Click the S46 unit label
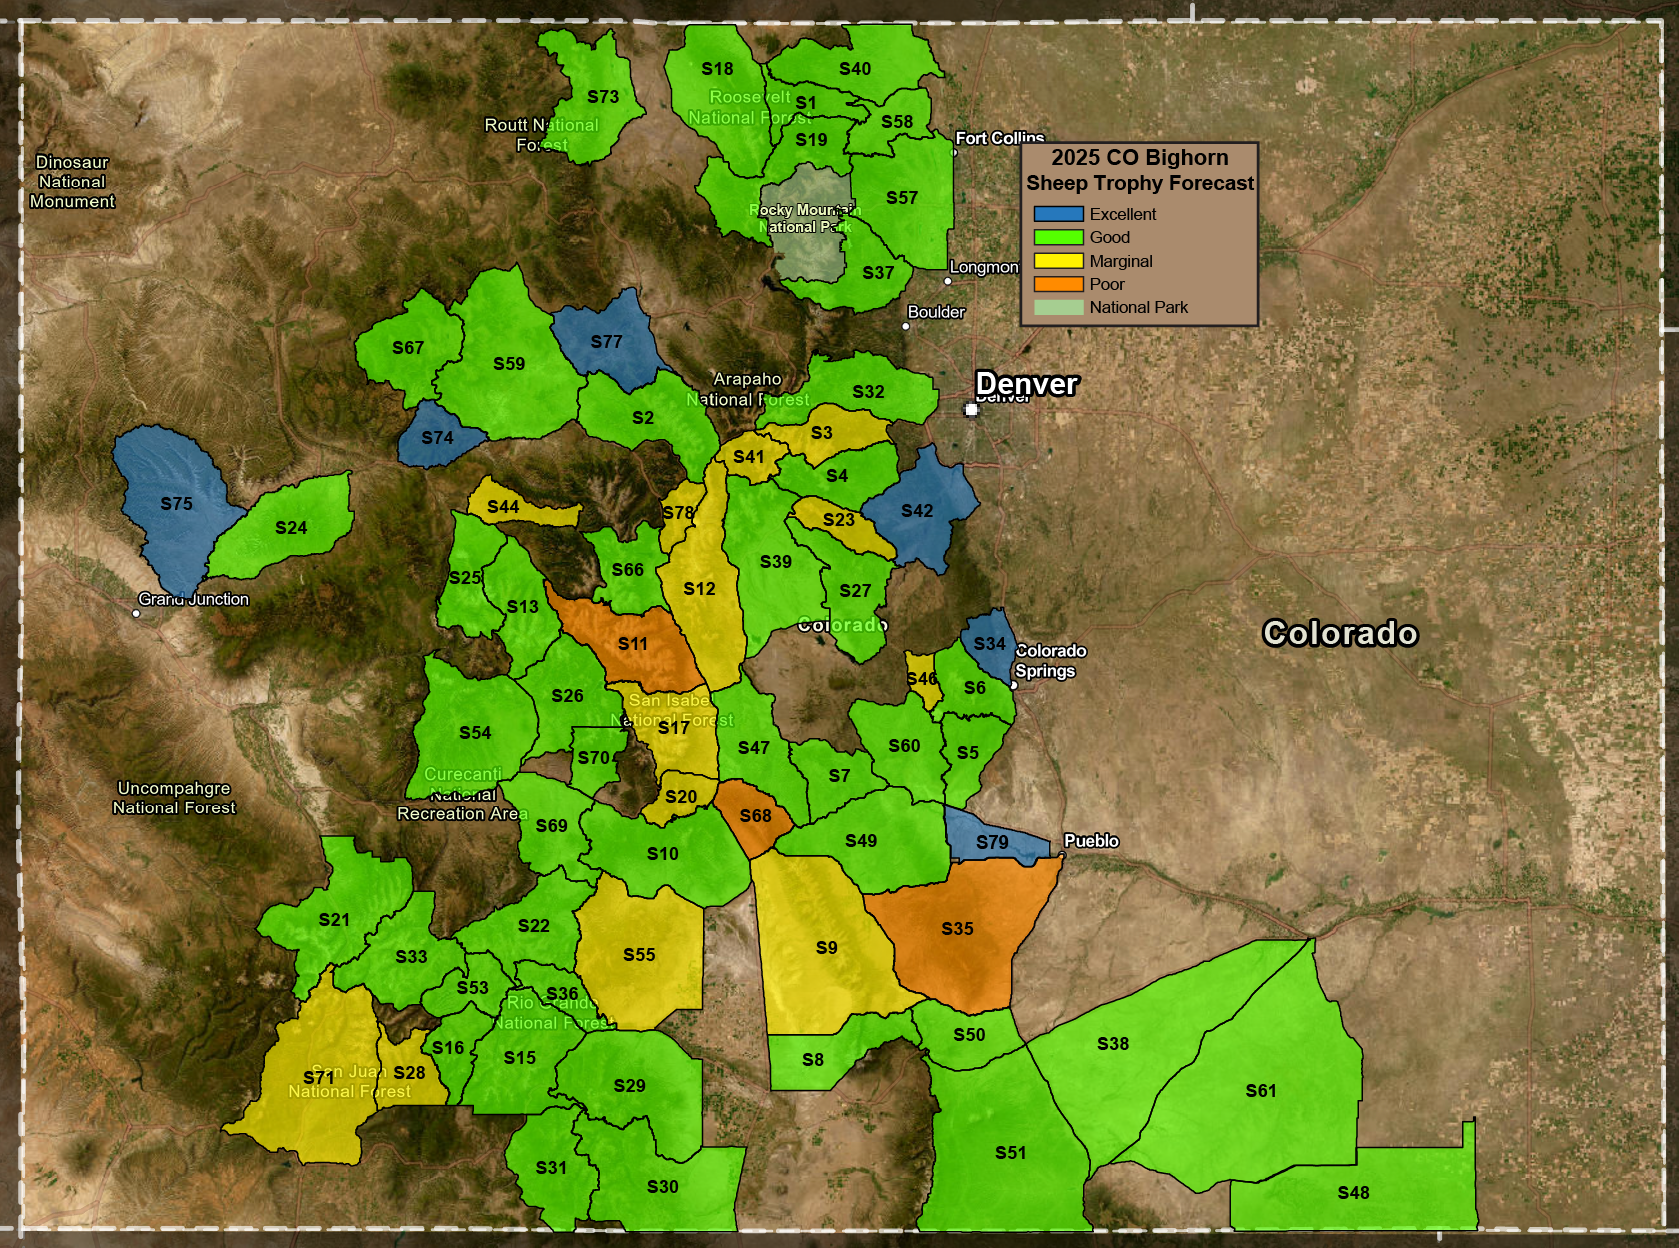 pos(922,679)
